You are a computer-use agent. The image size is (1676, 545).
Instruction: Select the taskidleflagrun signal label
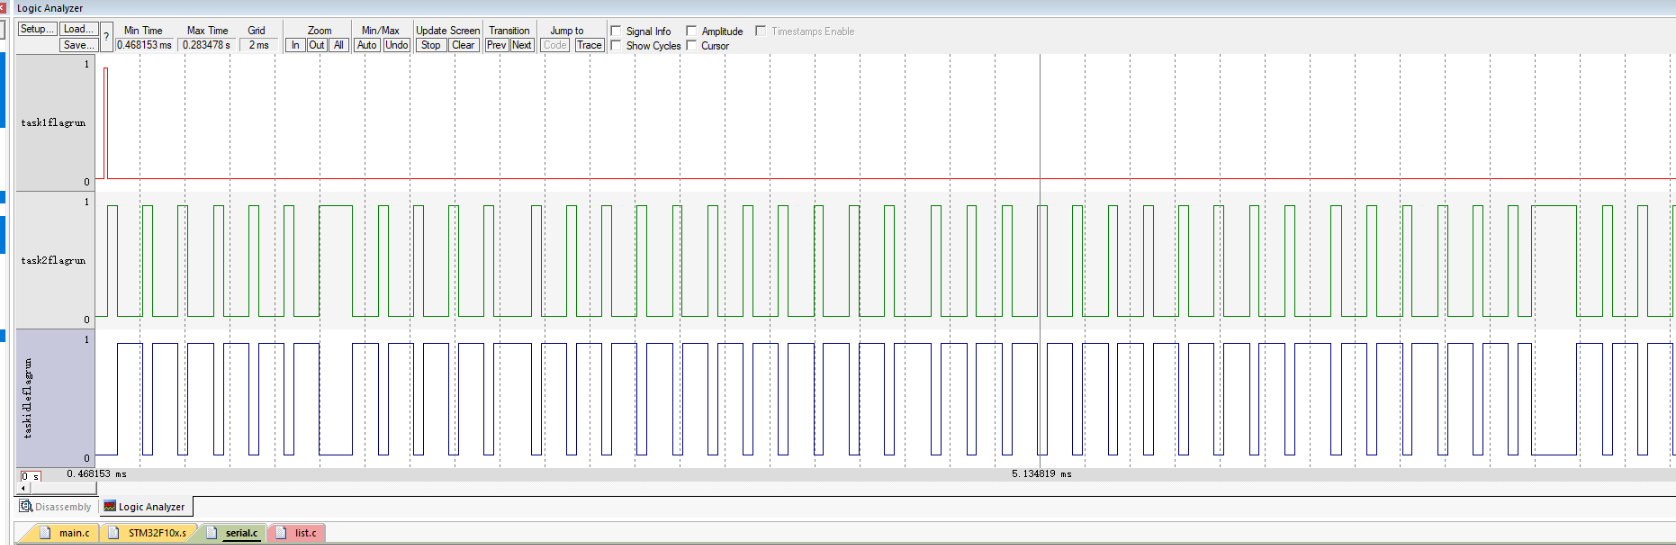tap(28, 398)
